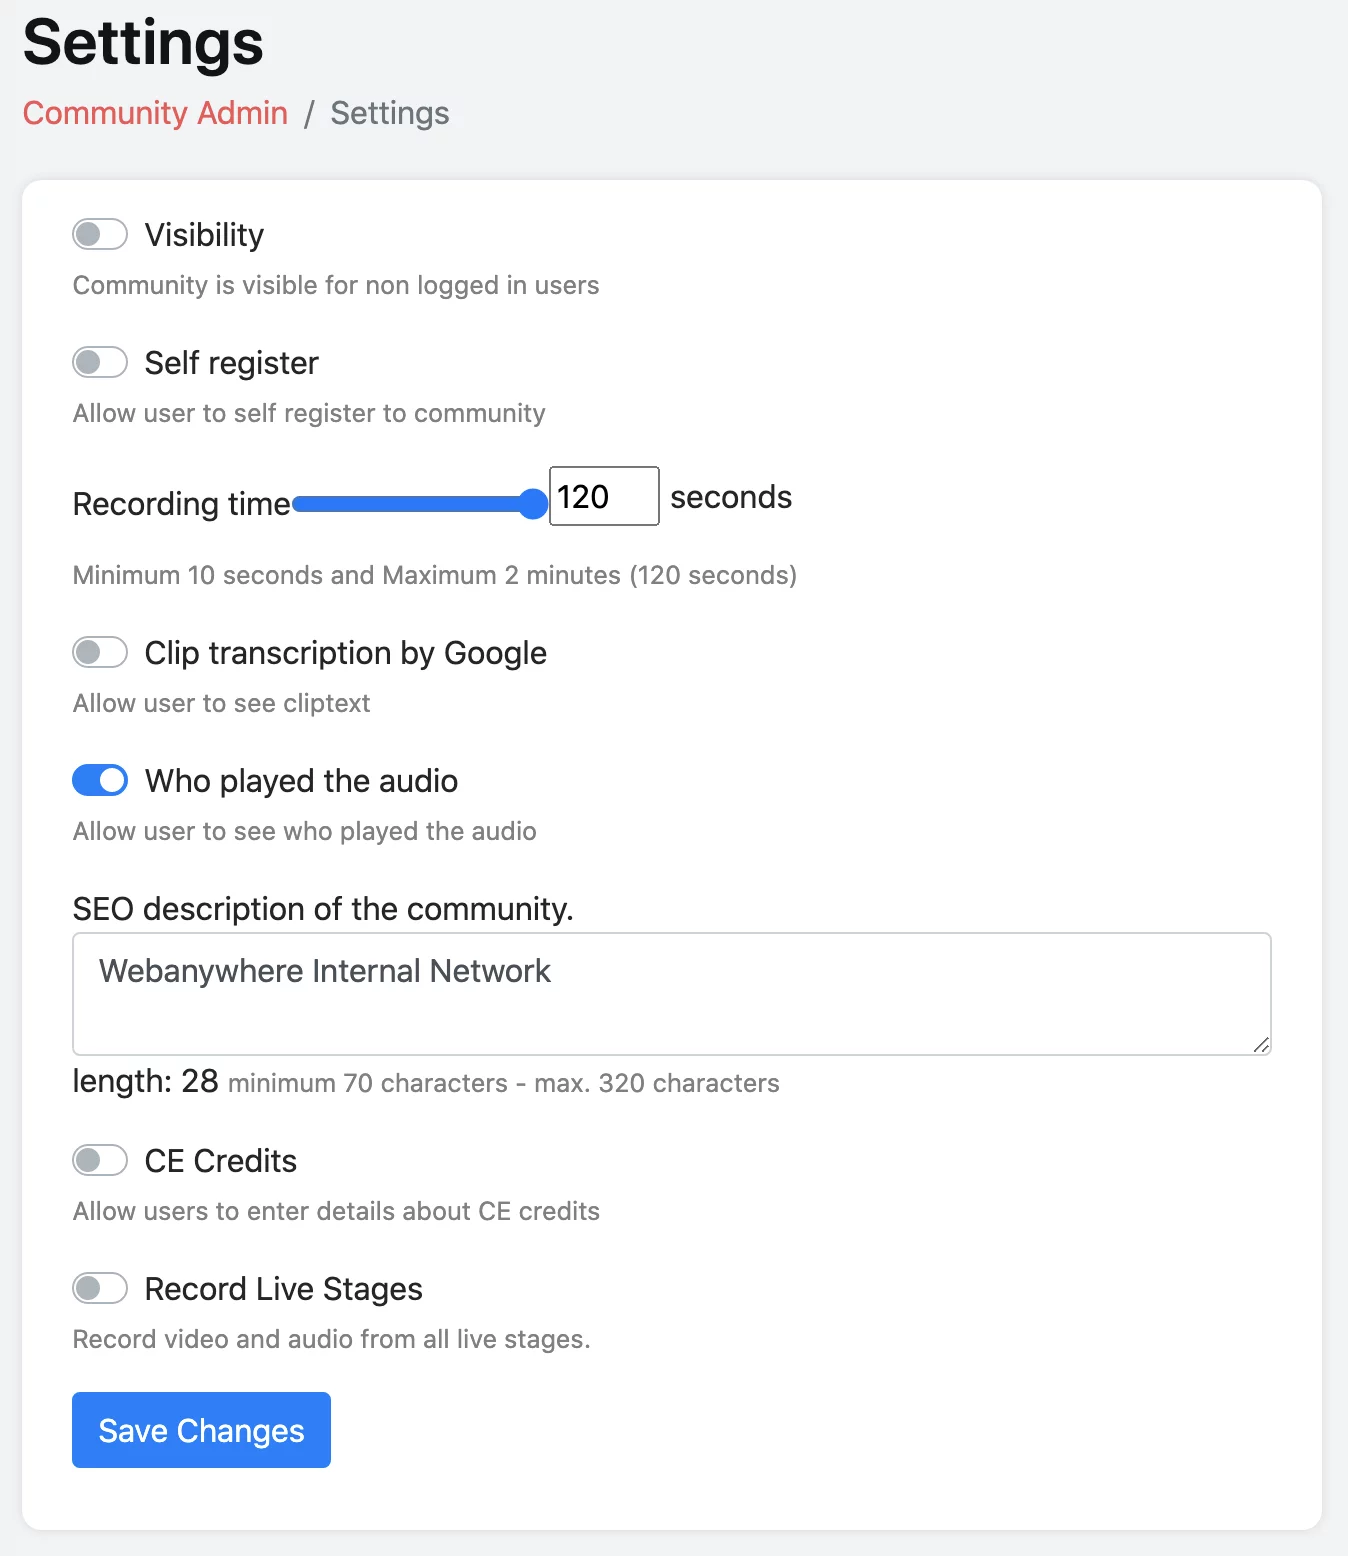Toggle the CE Credits switch on
The image size is (1348, 1556).
100,1161
